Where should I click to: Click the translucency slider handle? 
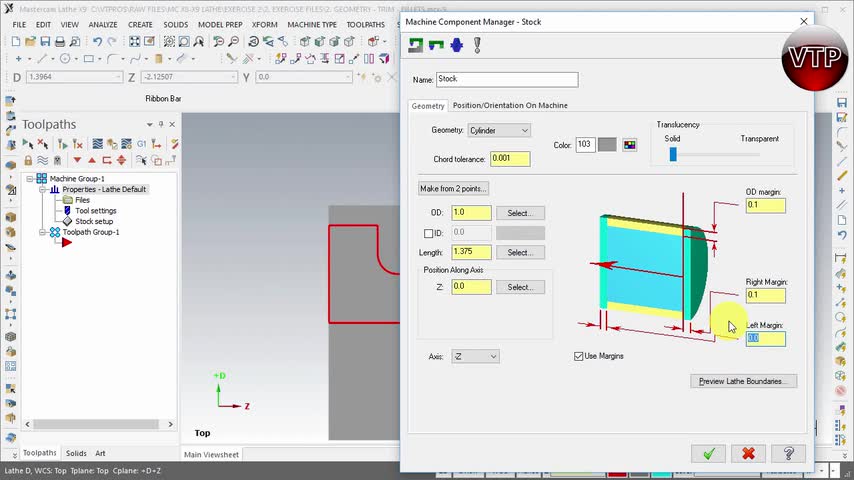673,154
